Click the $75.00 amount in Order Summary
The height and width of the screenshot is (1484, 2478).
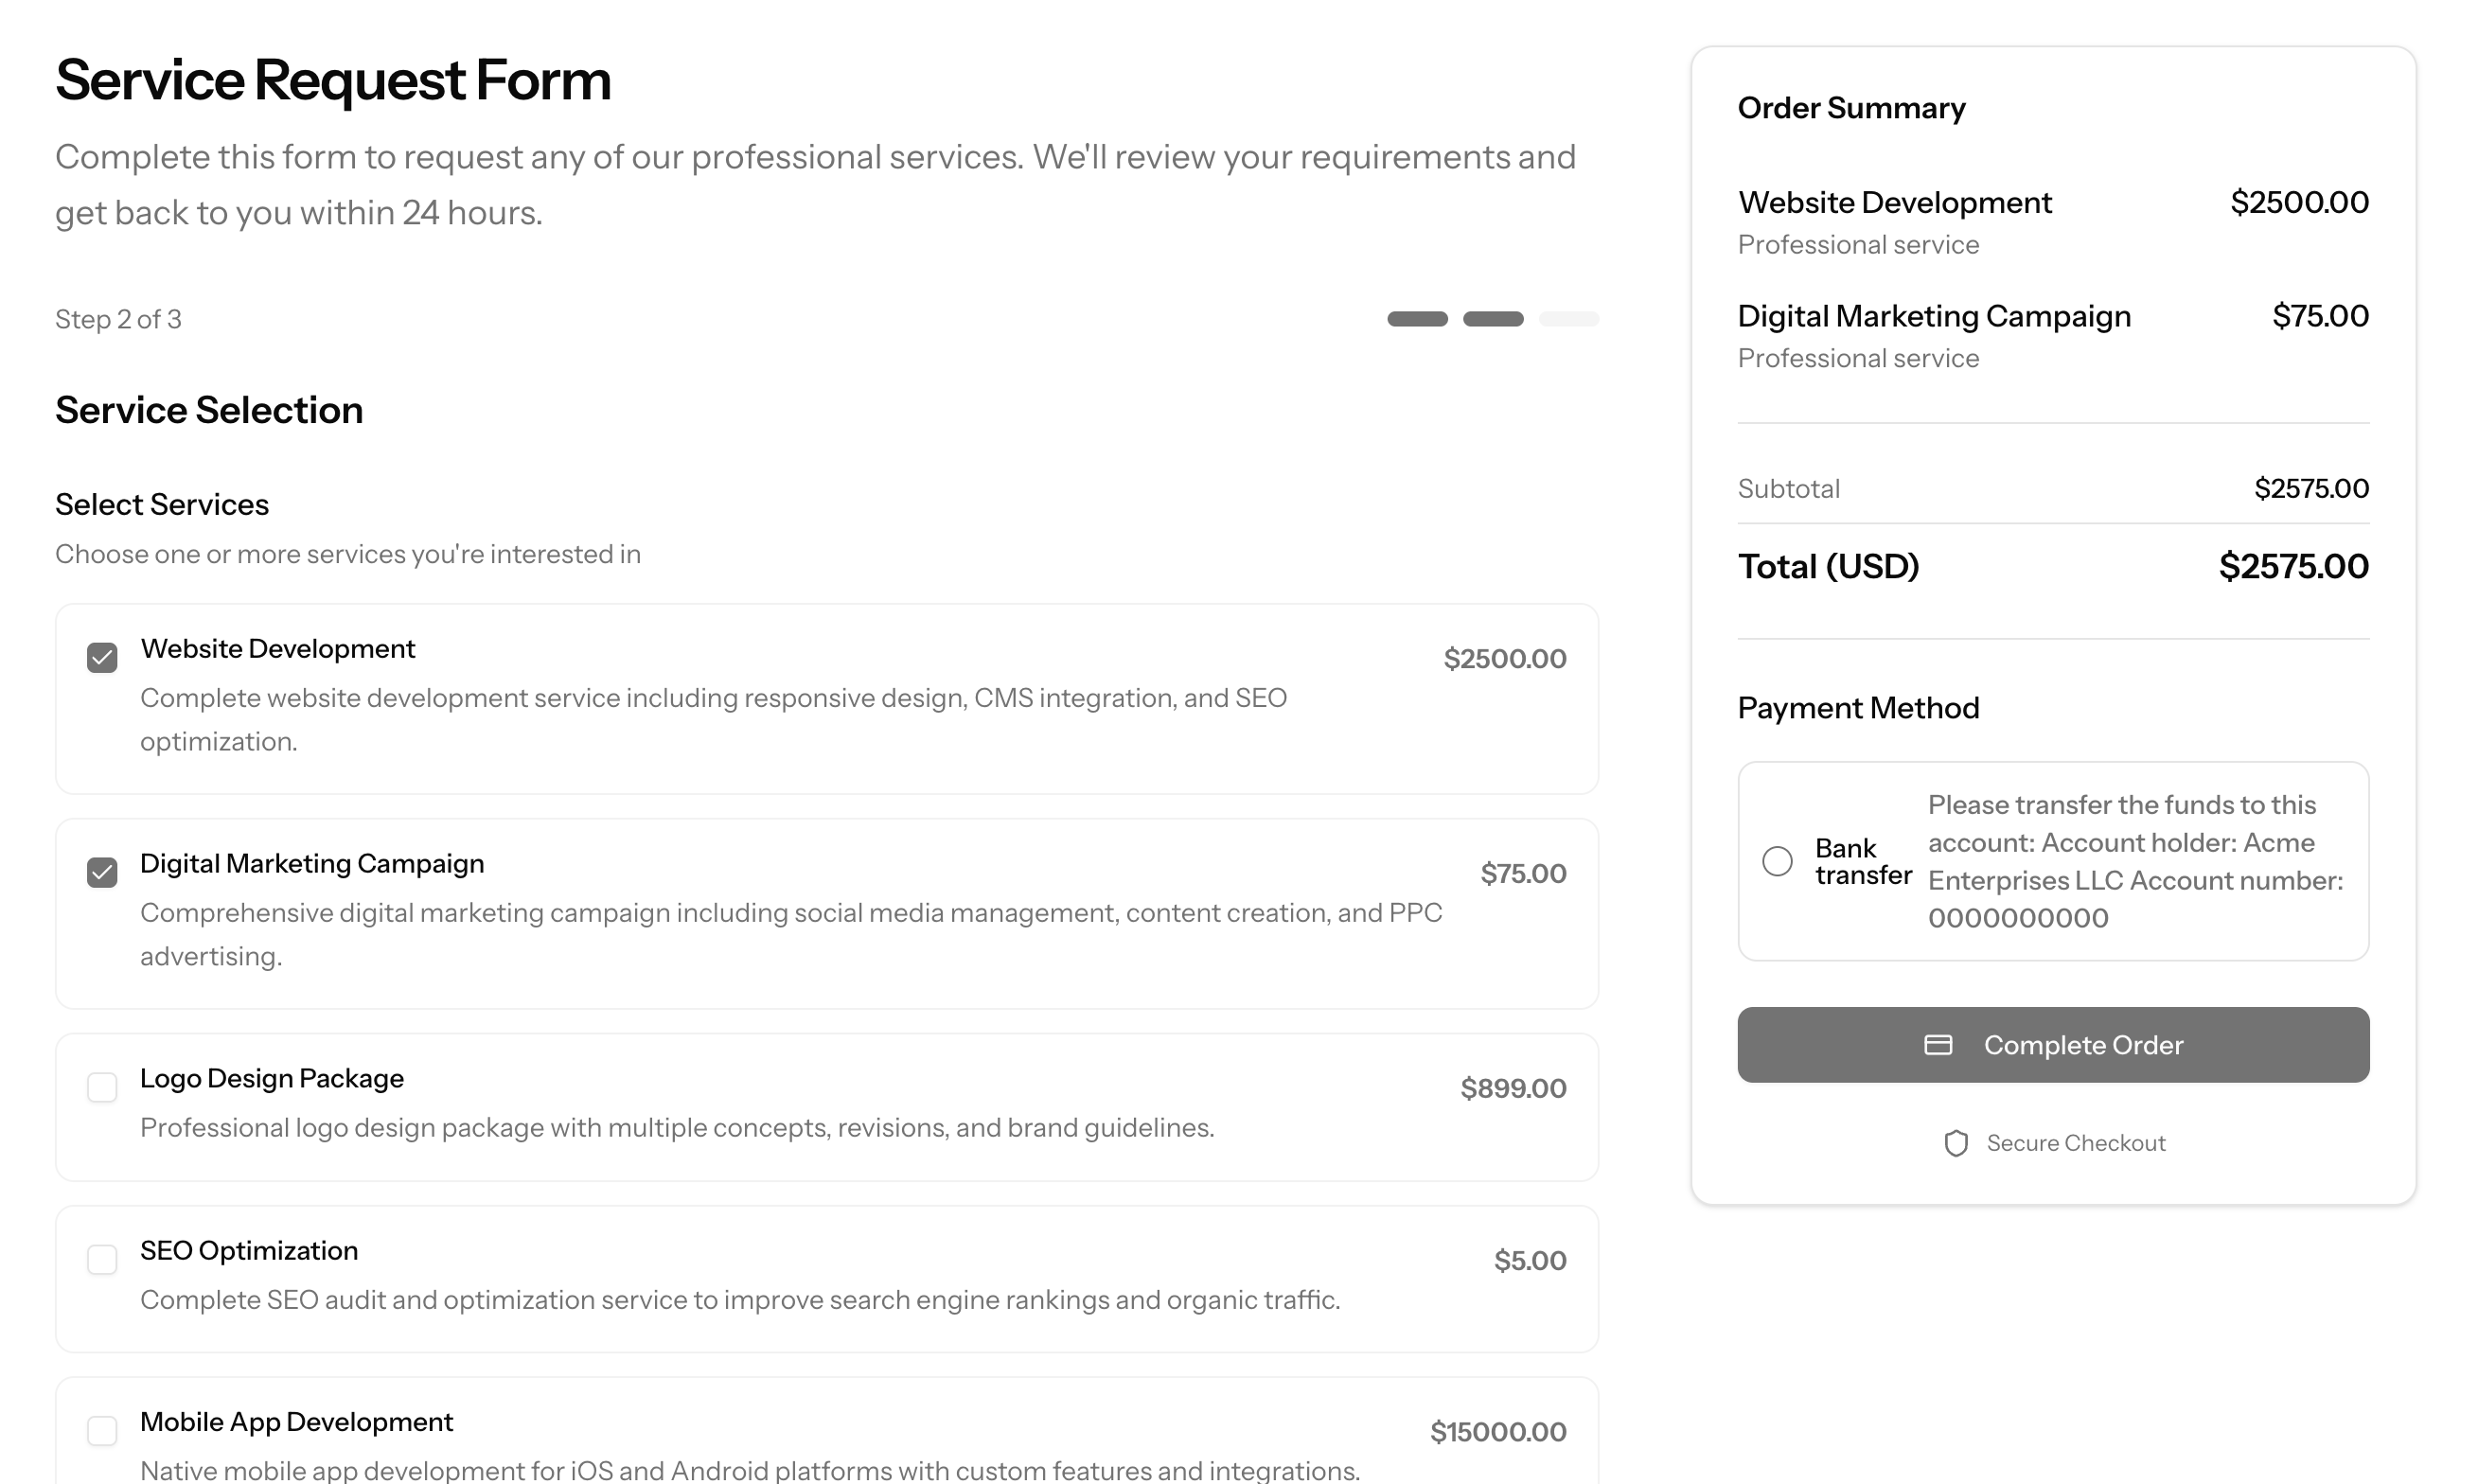click(x=2320, y=316)
